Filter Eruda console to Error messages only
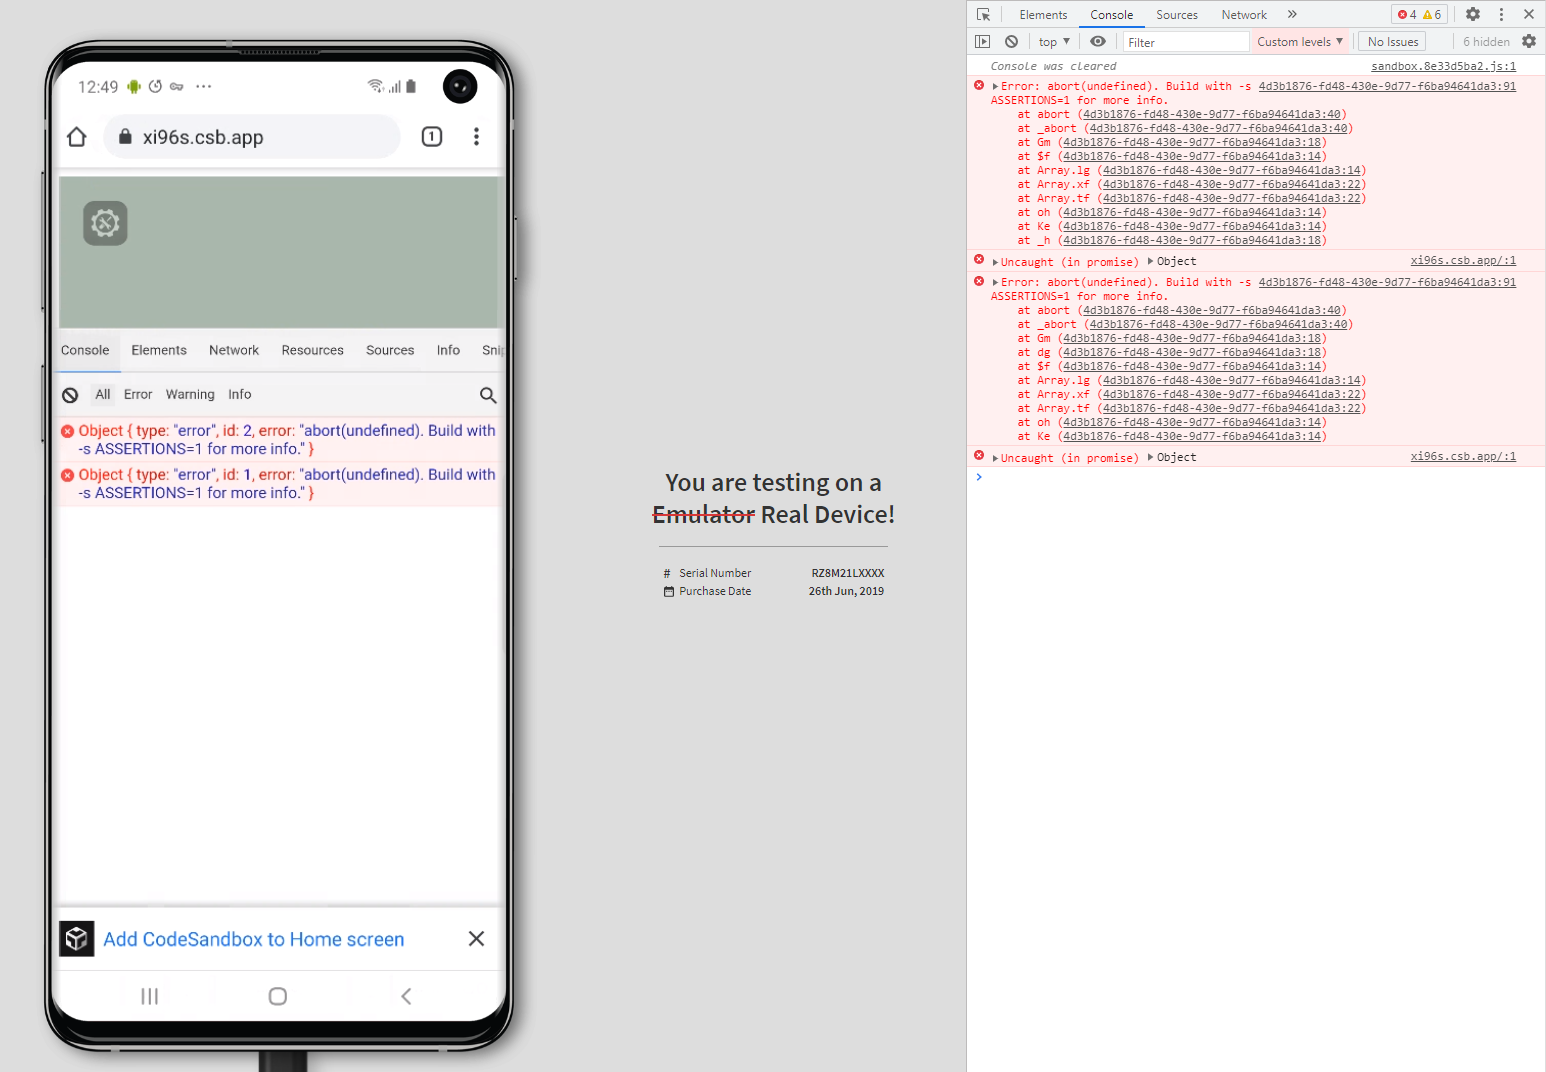This screenshot has height=1072, width=1546. coord(137,394)
